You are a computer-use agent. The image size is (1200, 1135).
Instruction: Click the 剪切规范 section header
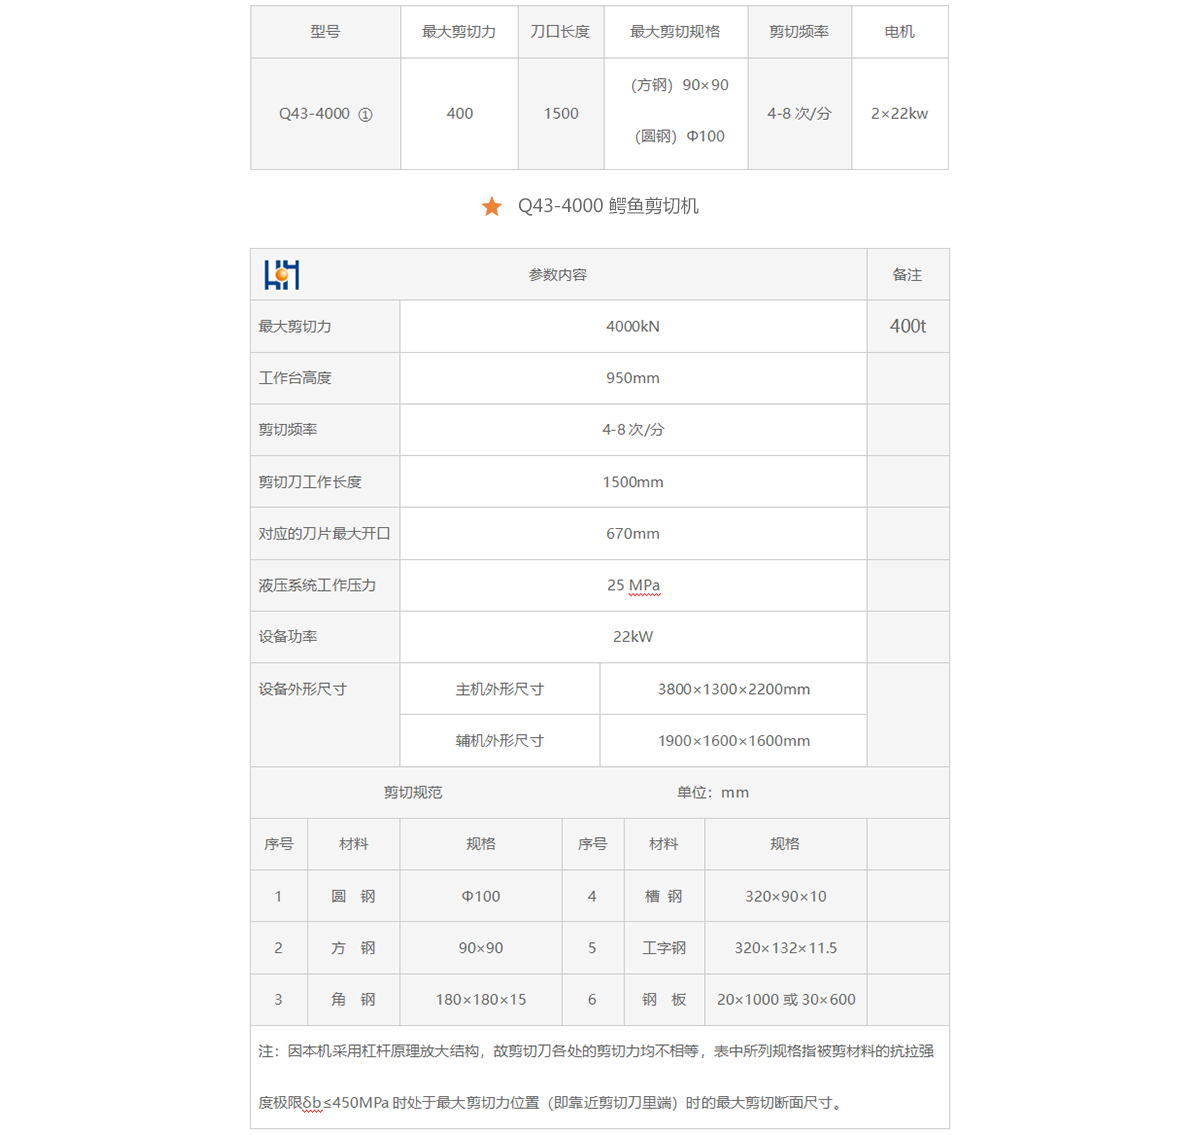(x=412, y=793)
